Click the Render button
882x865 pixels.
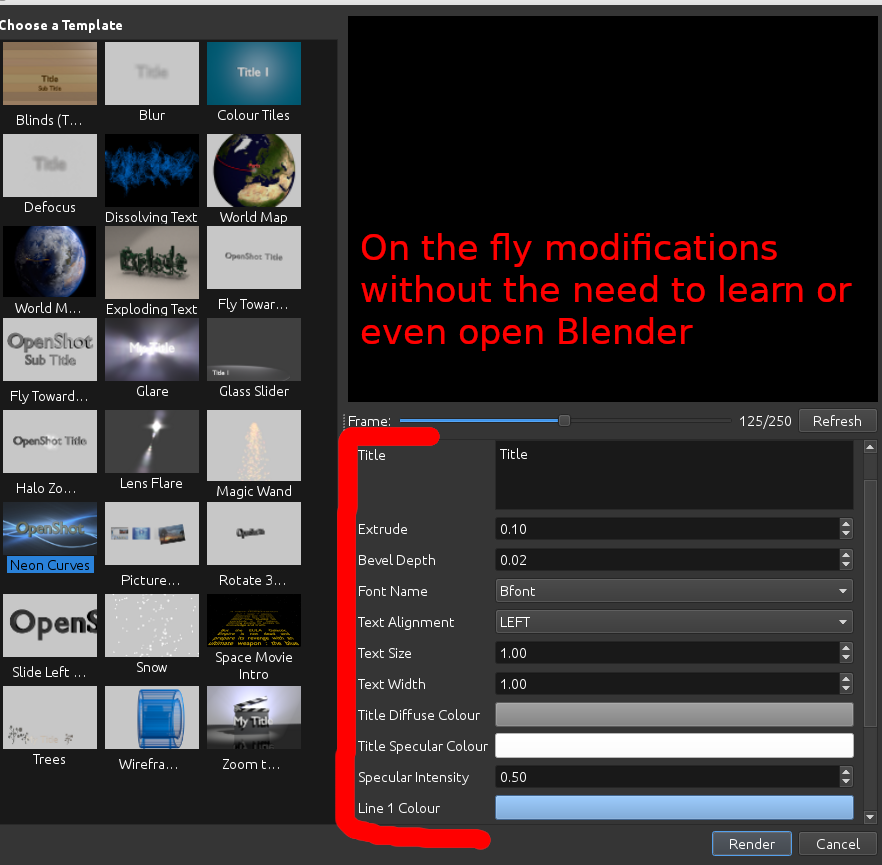751,844
